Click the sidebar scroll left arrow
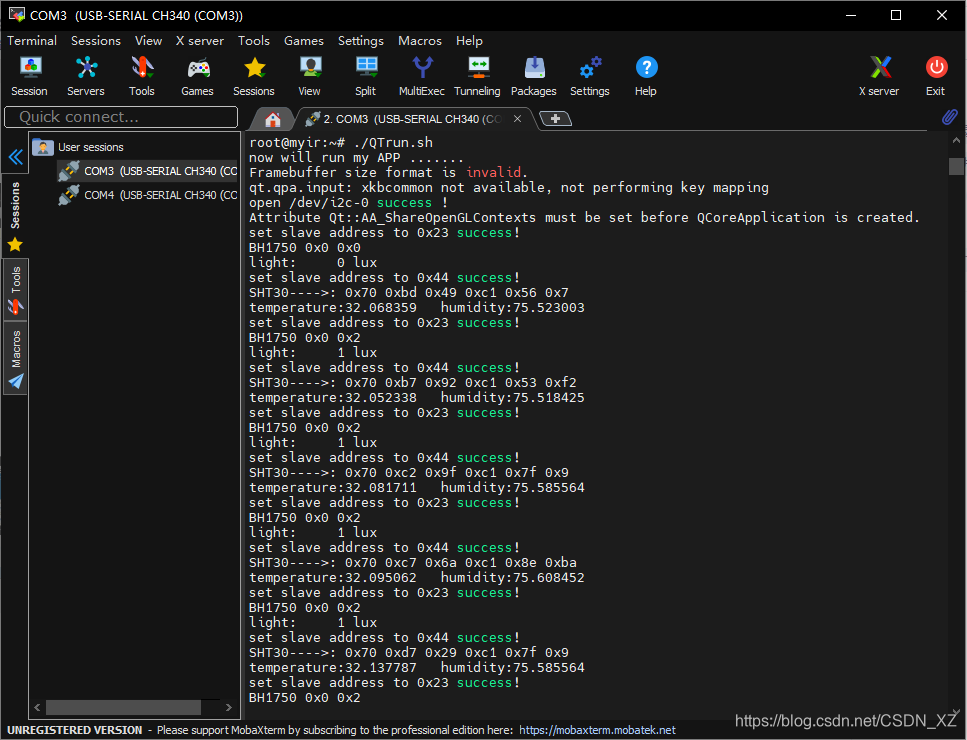967x740 pixels. pyautogui.click(x=37, y=707)
